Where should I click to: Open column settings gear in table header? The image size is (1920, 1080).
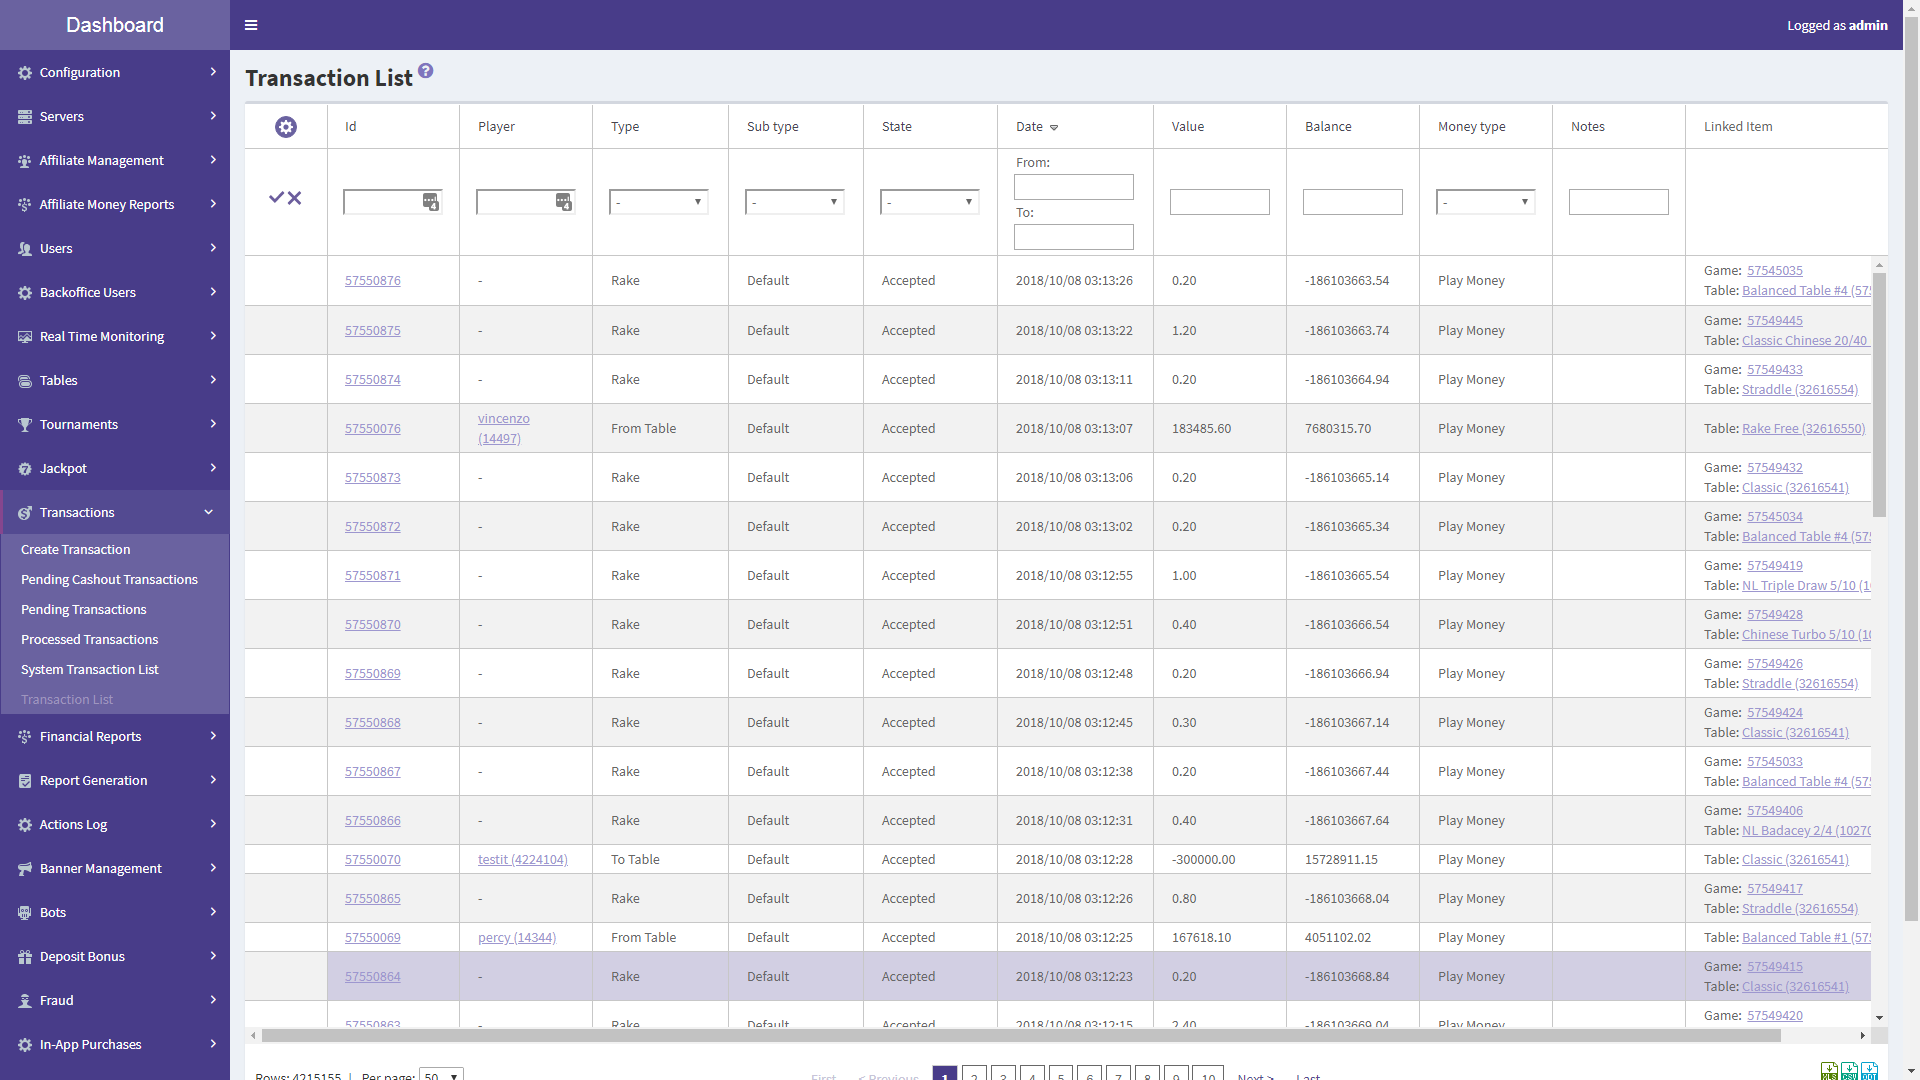tap(286, 127)
